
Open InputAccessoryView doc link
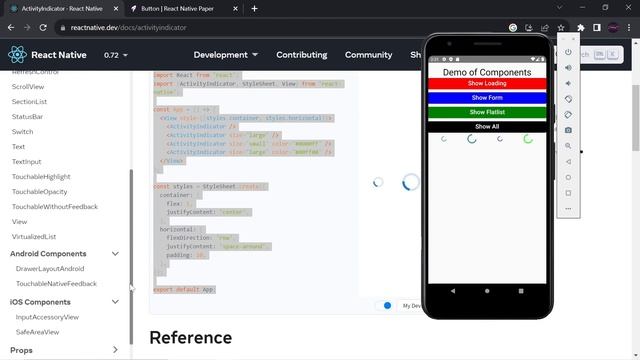pyautogui.click(x=47, y=317)
